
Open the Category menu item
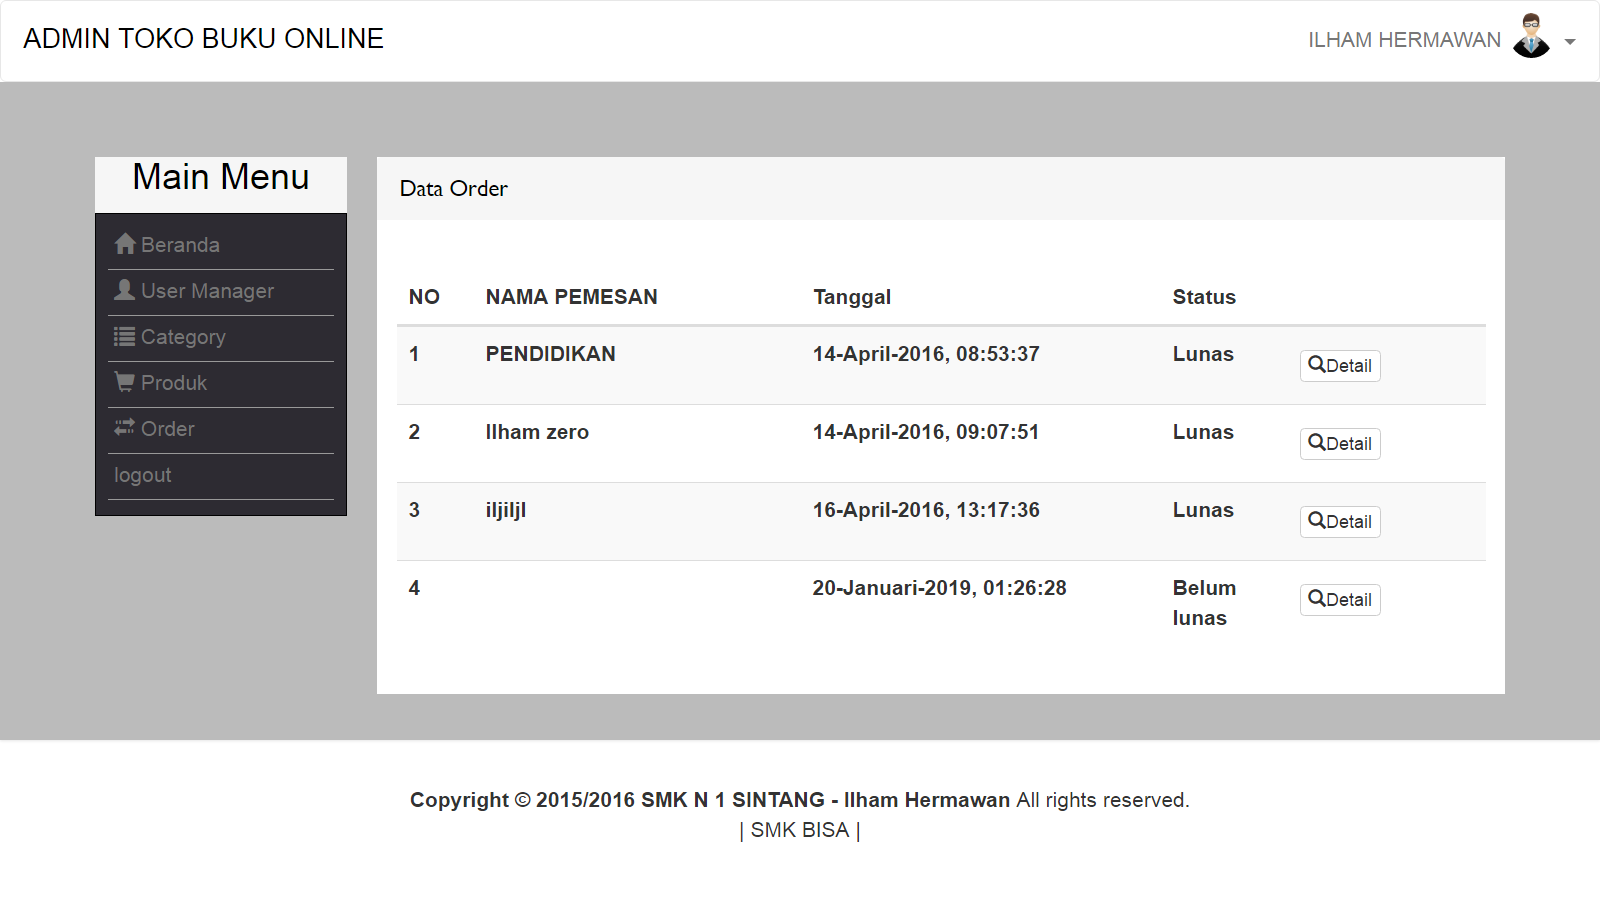pos(183,337)
